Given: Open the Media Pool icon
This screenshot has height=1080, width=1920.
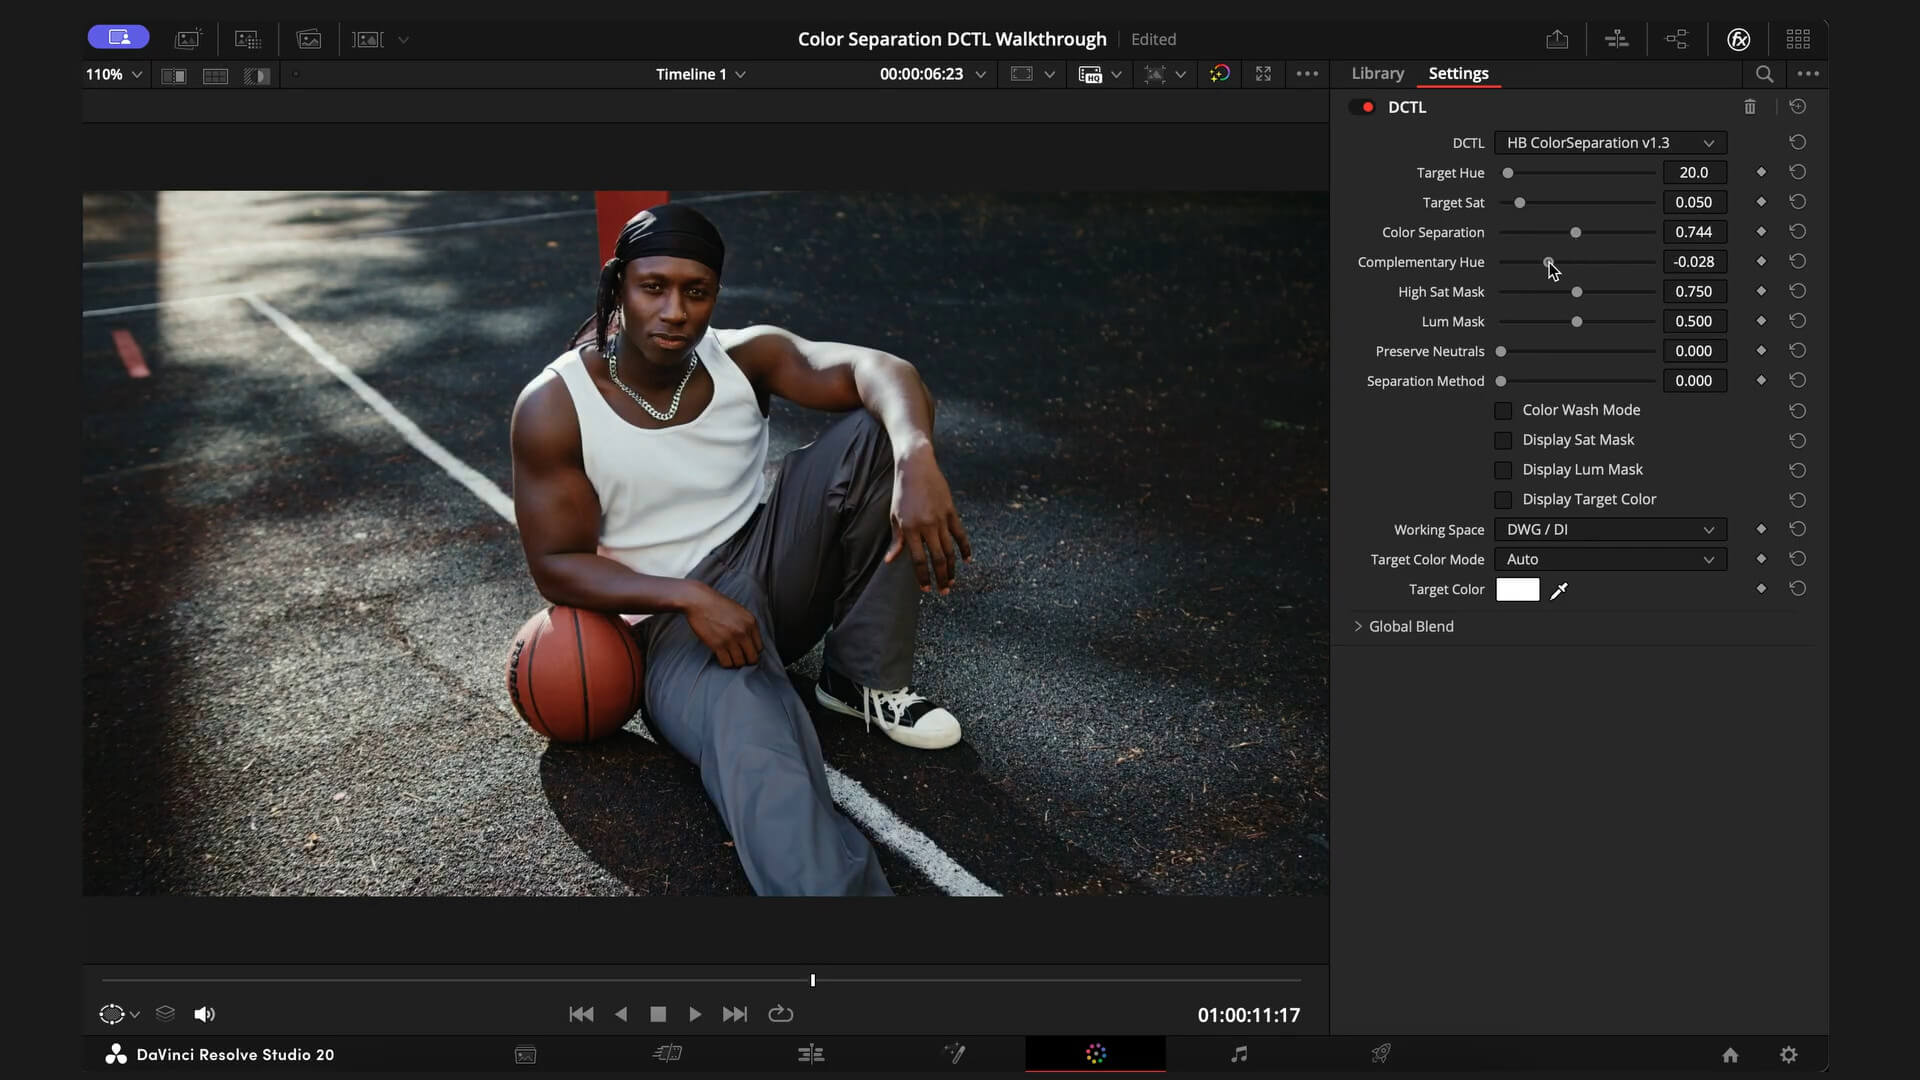Looking at the screenshot, I should pos(310,39).
